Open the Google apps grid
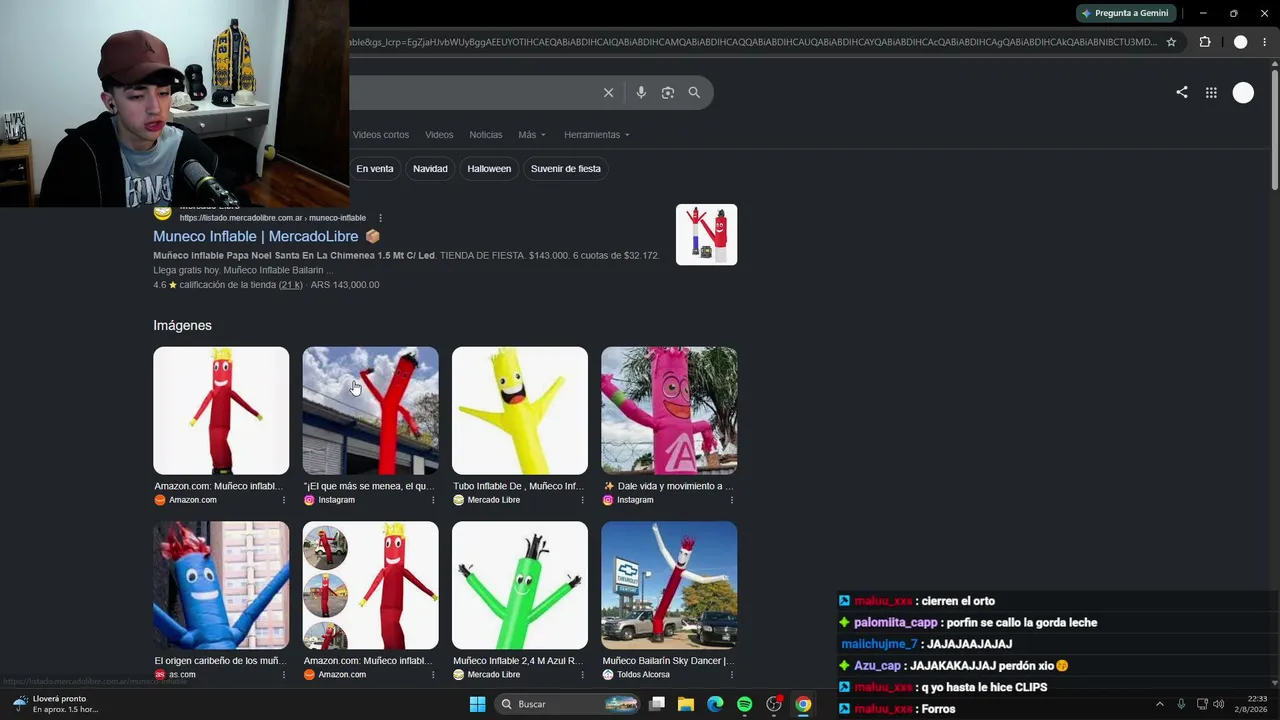1280x720 pixels. (1211, 93)
